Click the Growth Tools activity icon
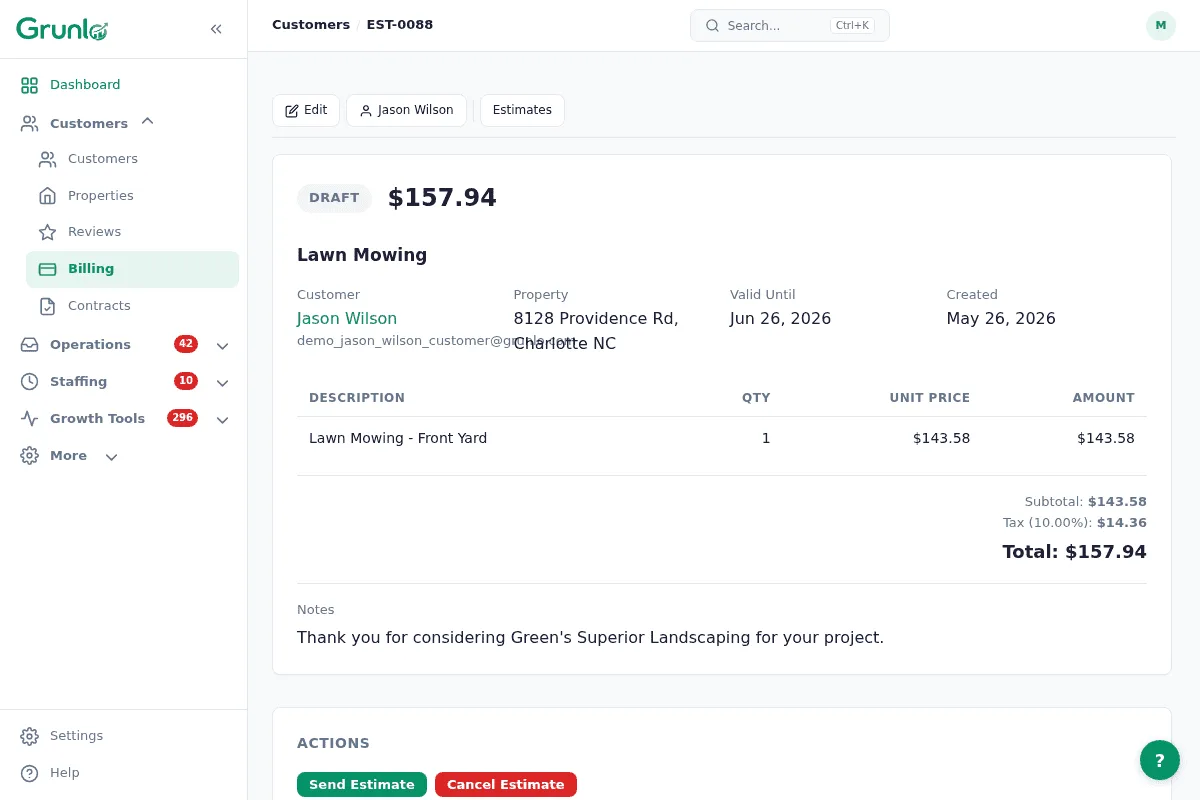The height and width of the screenshot is (800, 1200). [30, 419]
